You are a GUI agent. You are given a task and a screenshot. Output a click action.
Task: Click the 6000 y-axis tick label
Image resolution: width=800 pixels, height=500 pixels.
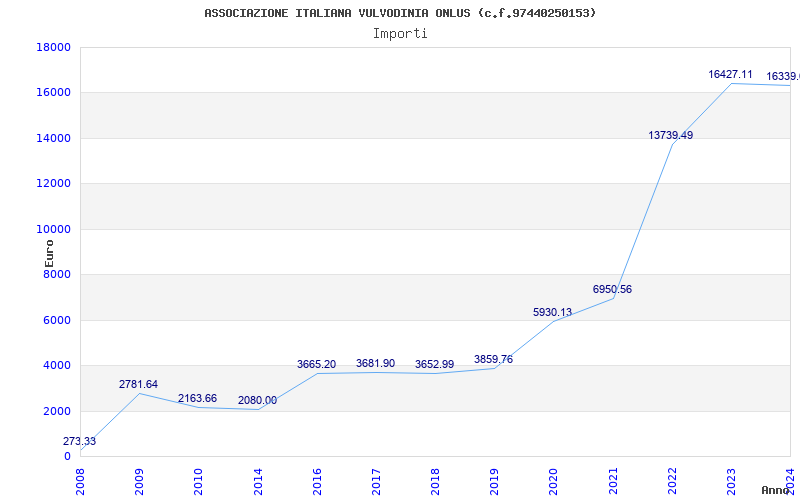[57, 320]
